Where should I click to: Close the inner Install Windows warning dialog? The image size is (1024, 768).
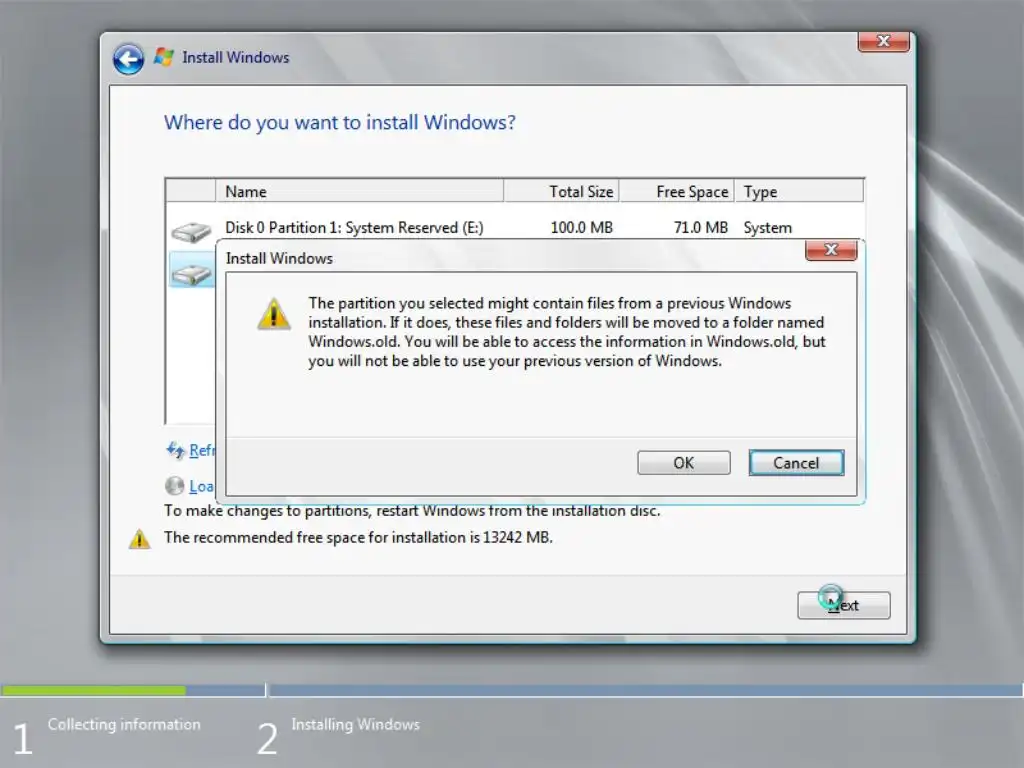point(831,249)
